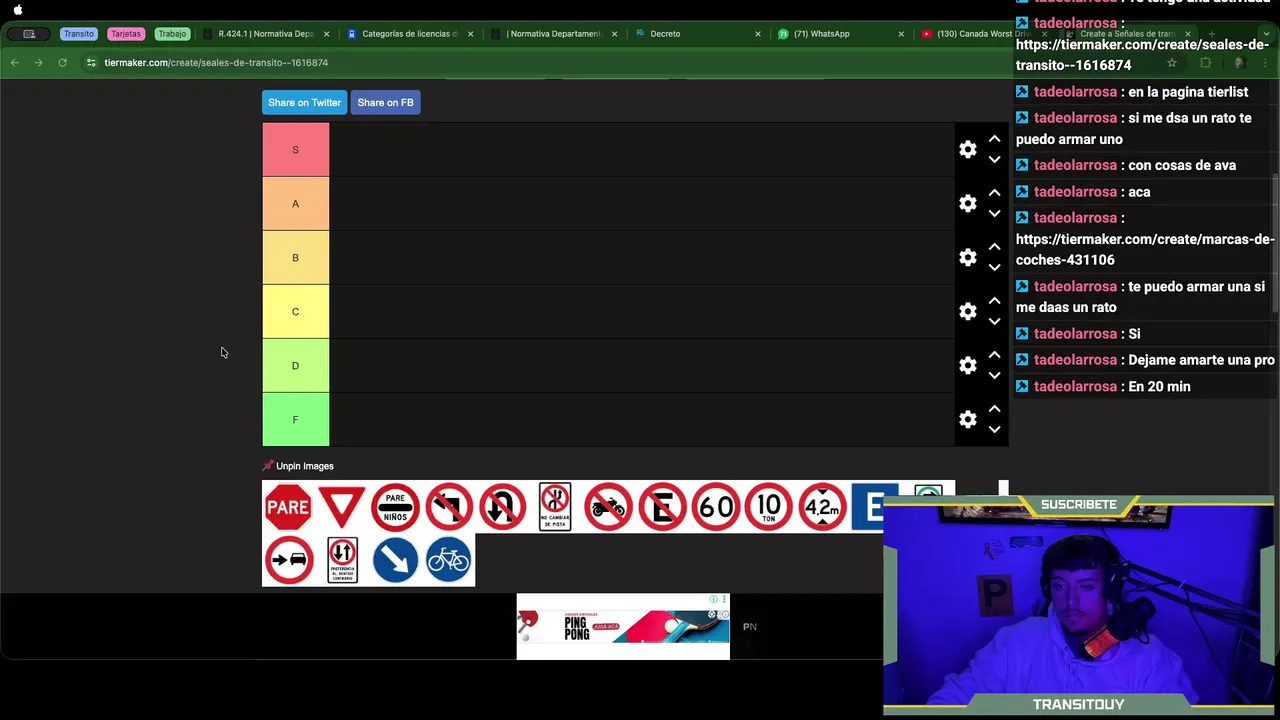Click the browser back arrow

tap(14, 63)
